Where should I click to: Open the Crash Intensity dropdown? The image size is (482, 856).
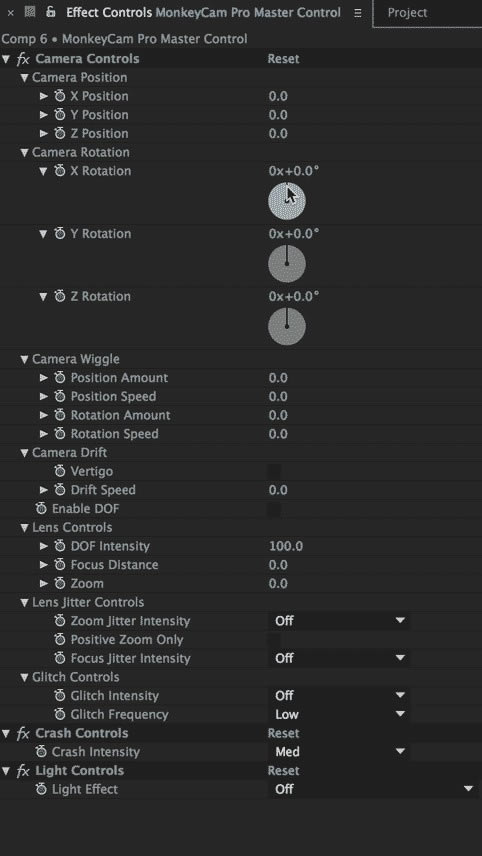pyautogui.click(x=340, y=752)
